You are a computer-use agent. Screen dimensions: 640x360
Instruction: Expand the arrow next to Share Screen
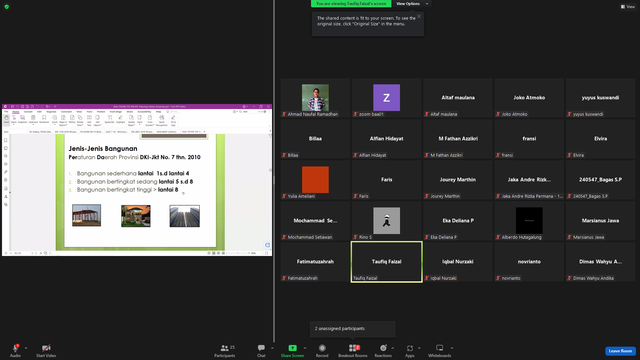305,348
